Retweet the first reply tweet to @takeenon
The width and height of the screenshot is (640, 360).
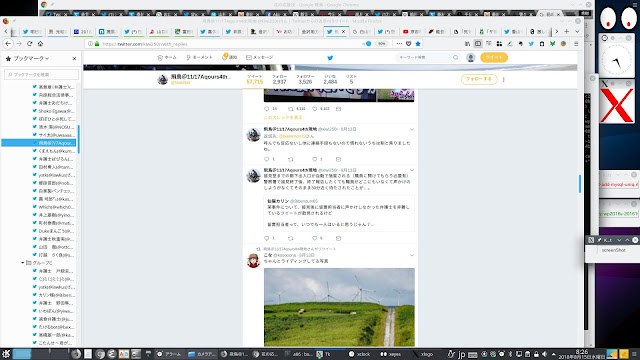[x=291, y=159]
